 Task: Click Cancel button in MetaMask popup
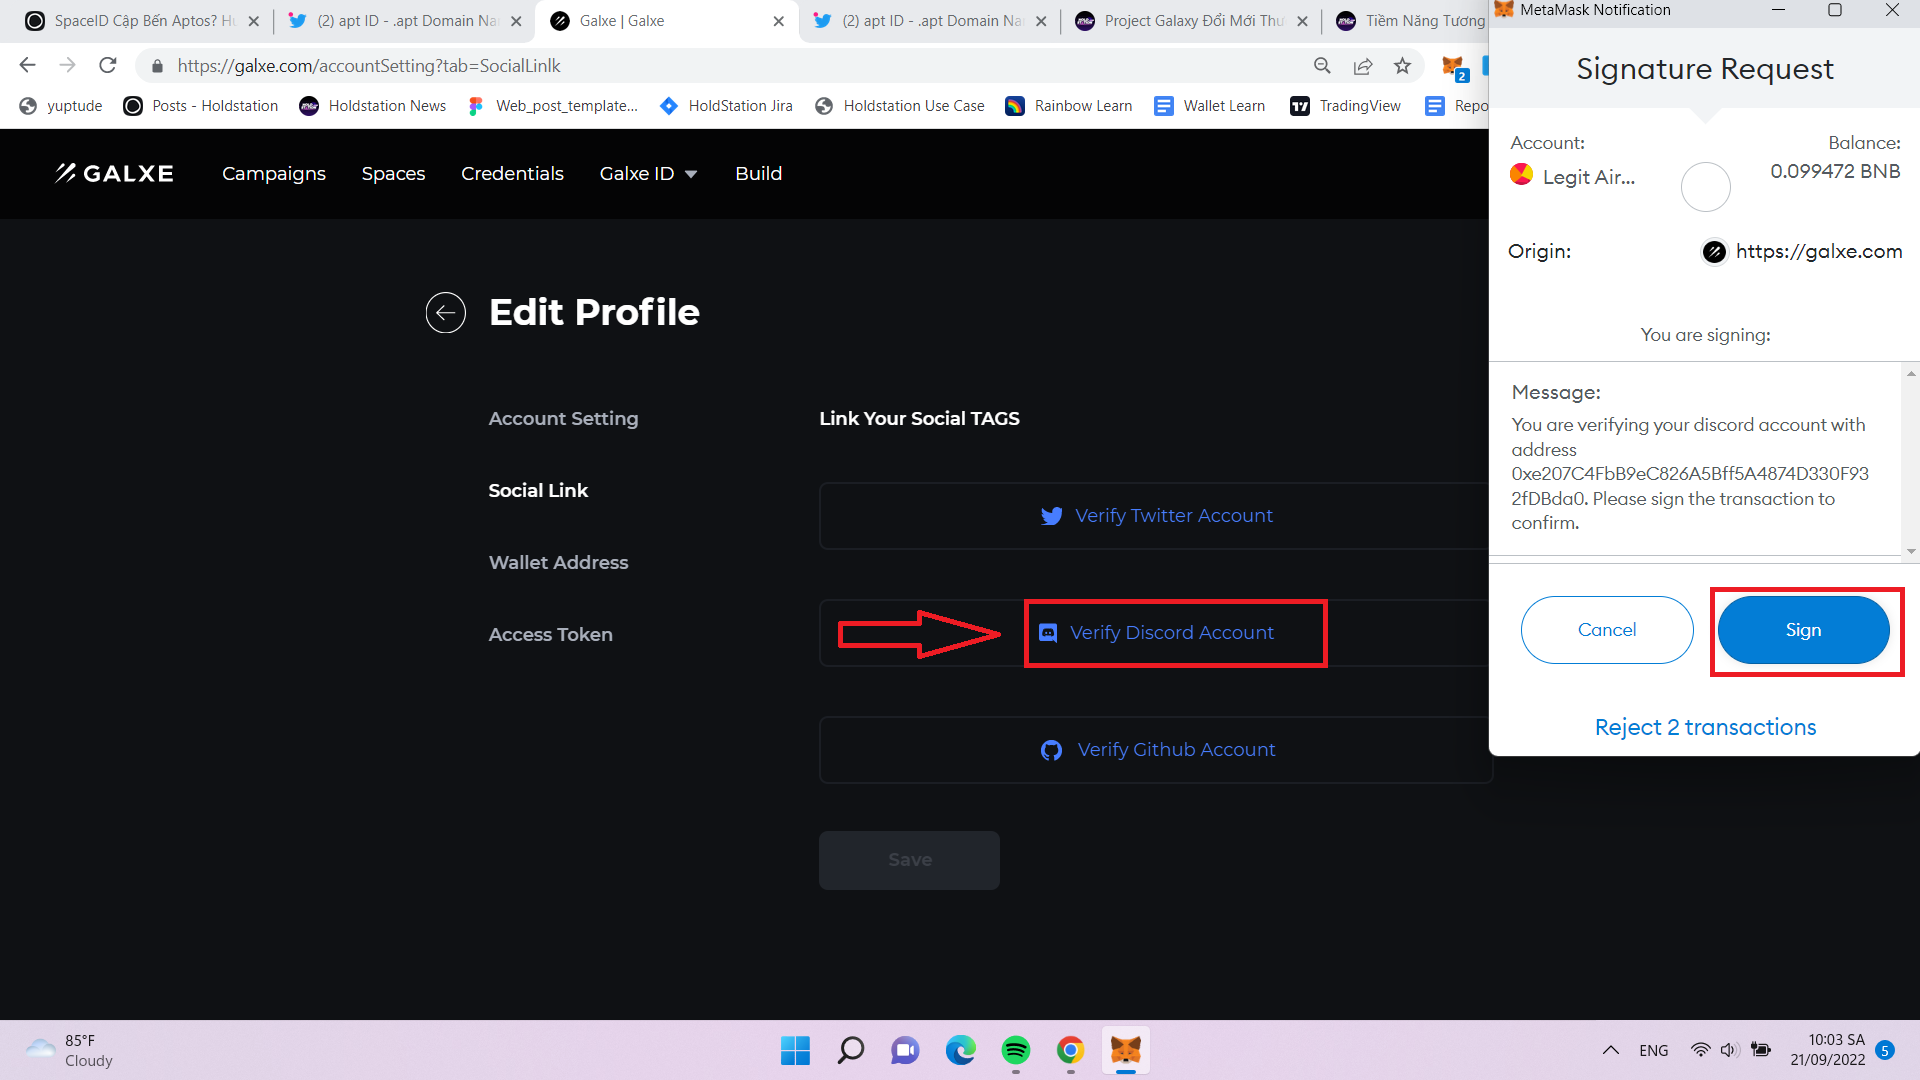tap(1606, 629)
